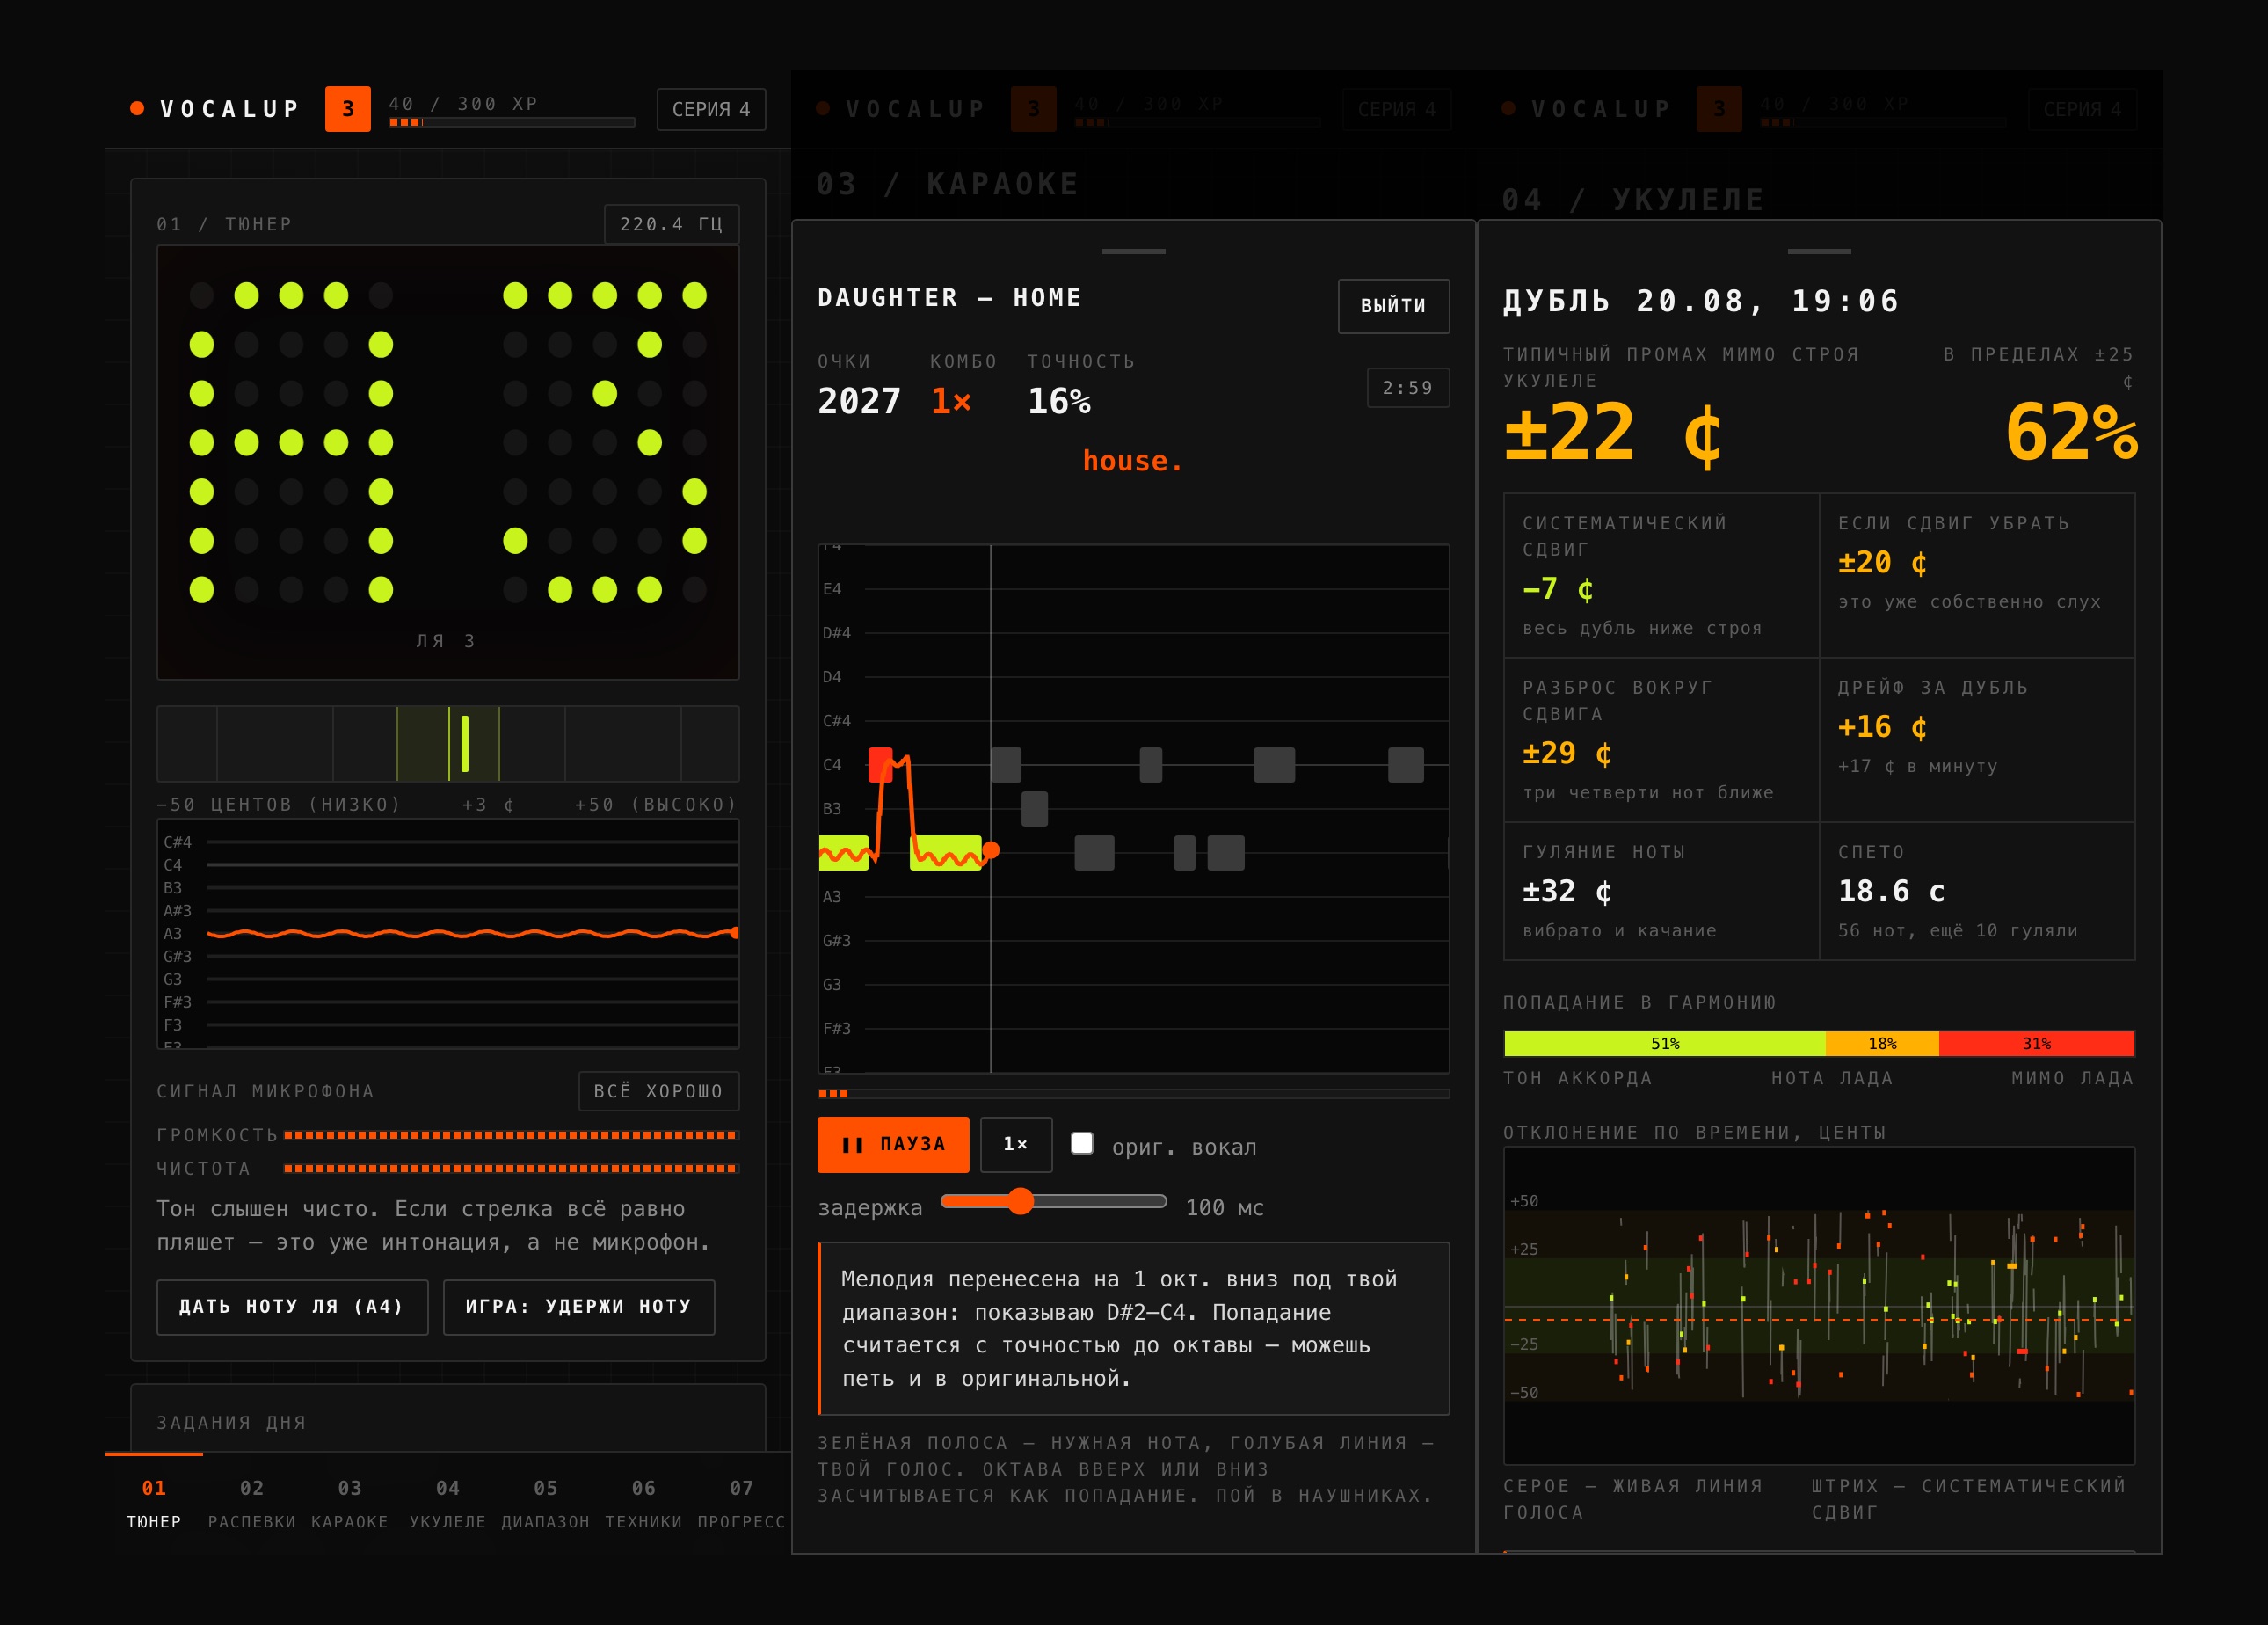The width and height of the screenshot is (2268, 1625).
Task: Play reference note ДАТЬ НОТУ ЛЯ (A4)
Action: (x=292, y=1307)
